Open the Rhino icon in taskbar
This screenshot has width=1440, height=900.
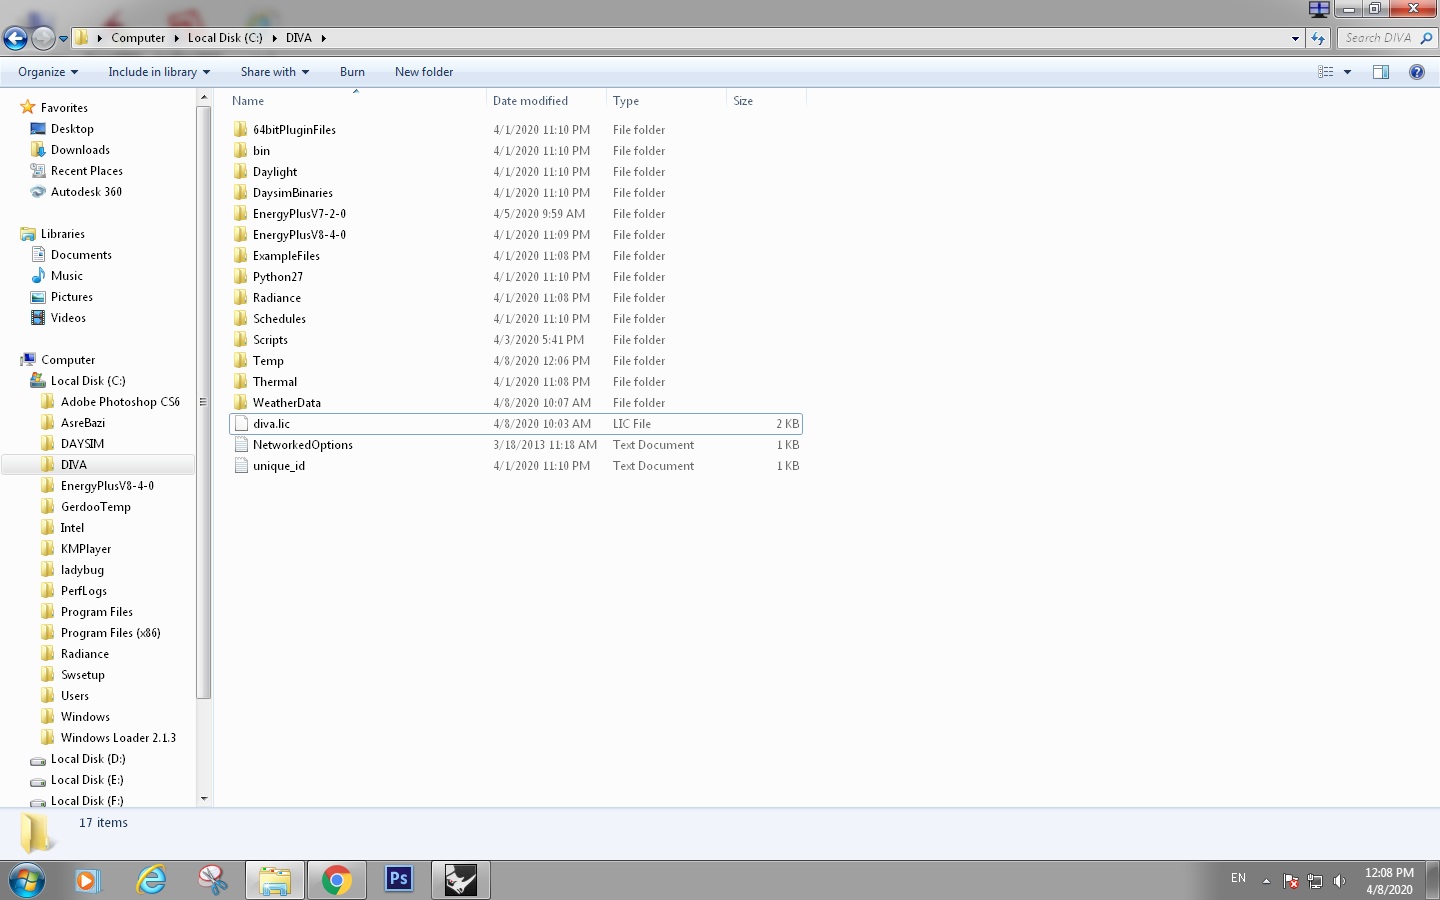tap(461, 880)
